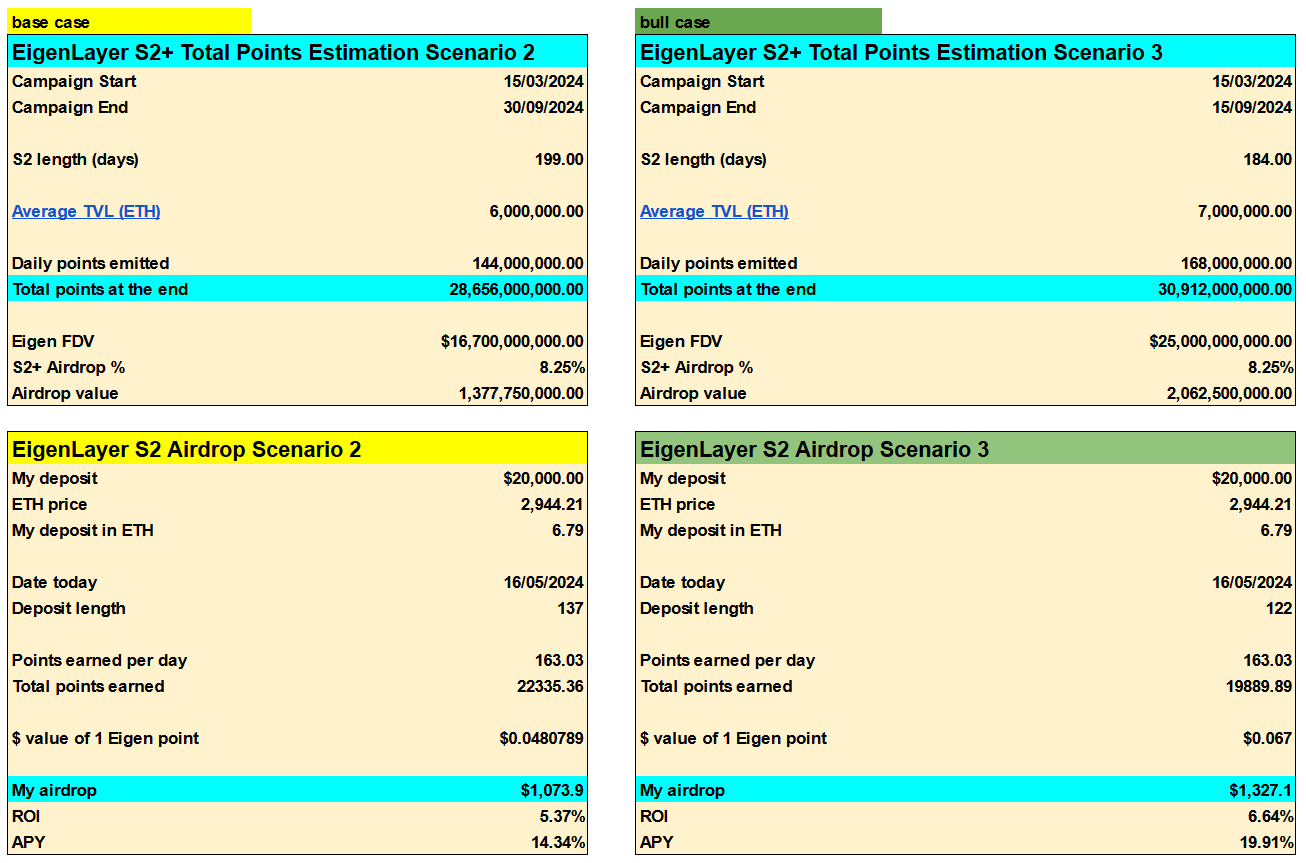Select the Total Points Estimation Scenario 2 header

click(298, 52)
